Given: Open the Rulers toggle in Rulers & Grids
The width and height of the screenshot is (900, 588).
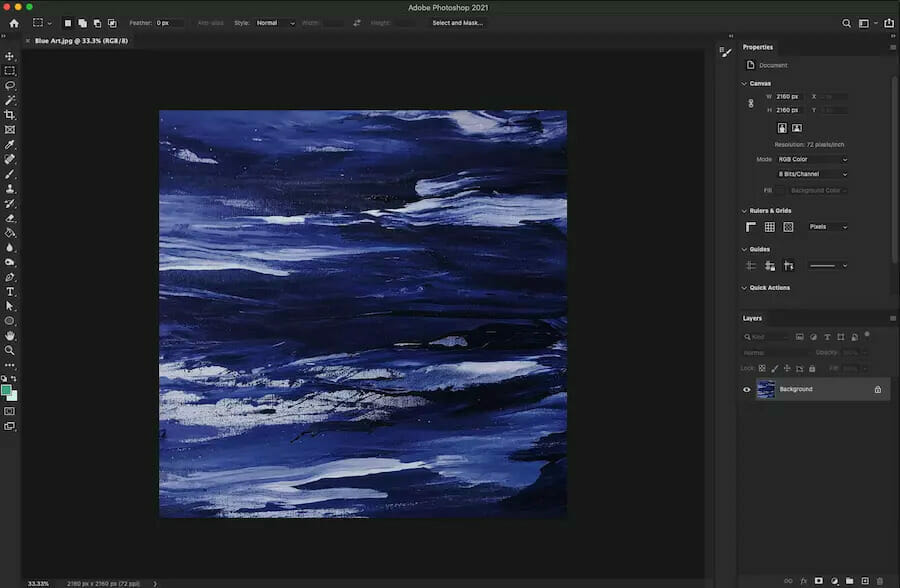Looking at the screenshot, I should [750, 227].
